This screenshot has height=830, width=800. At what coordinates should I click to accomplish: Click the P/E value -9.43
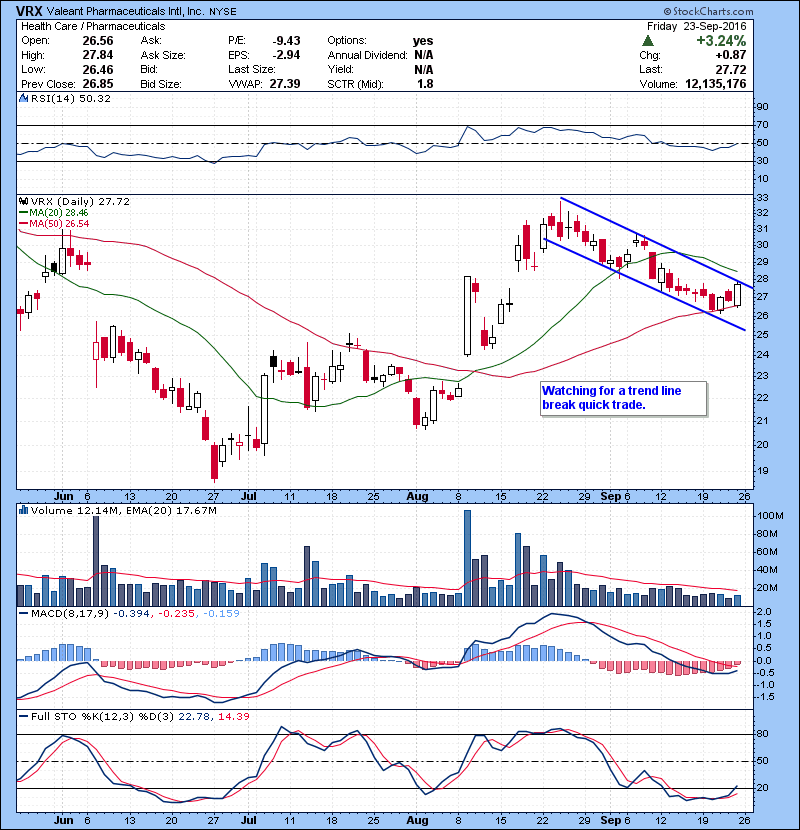(x=286, y=41)
